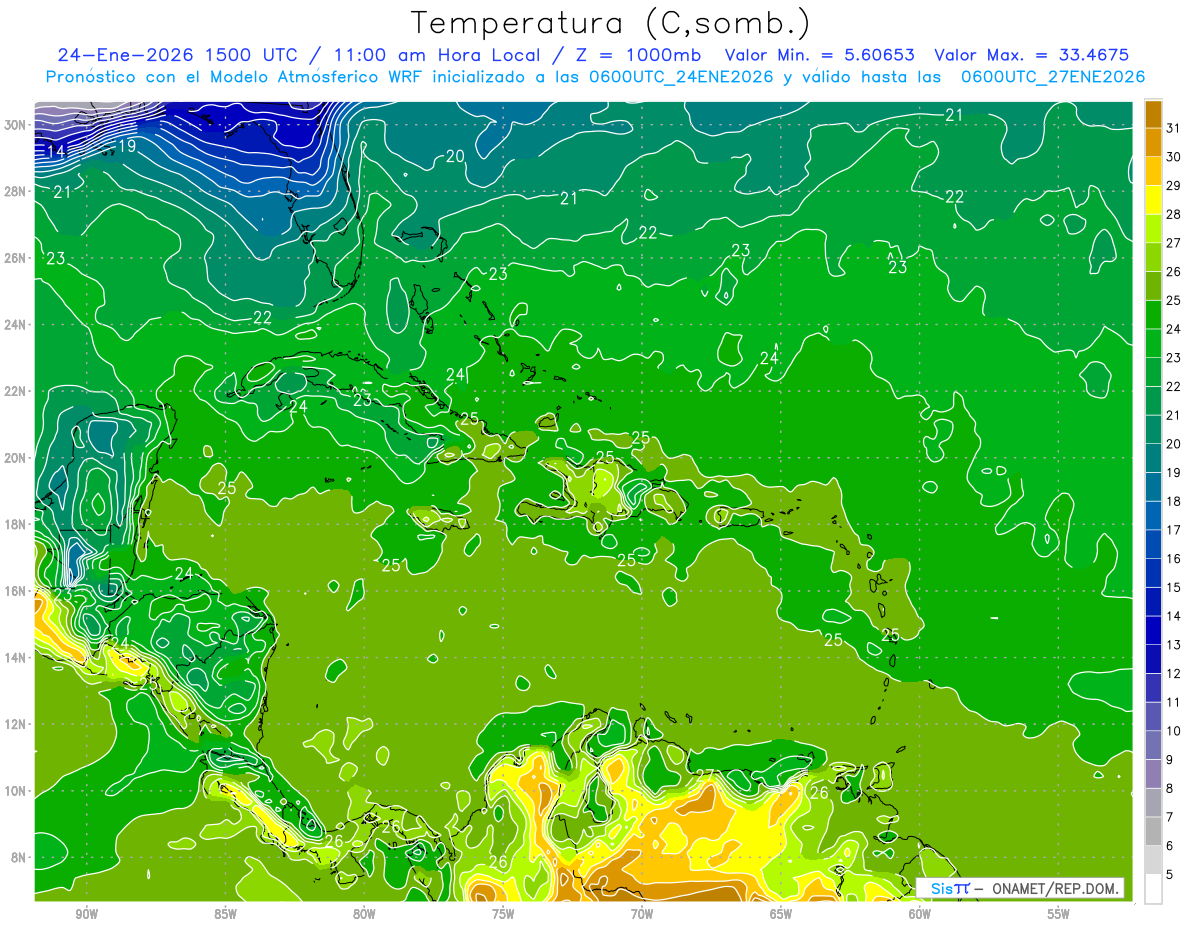Select 'Valor Min. = 5.60653' text
The width and height of the screenshot is (1200, 927).
820,55
